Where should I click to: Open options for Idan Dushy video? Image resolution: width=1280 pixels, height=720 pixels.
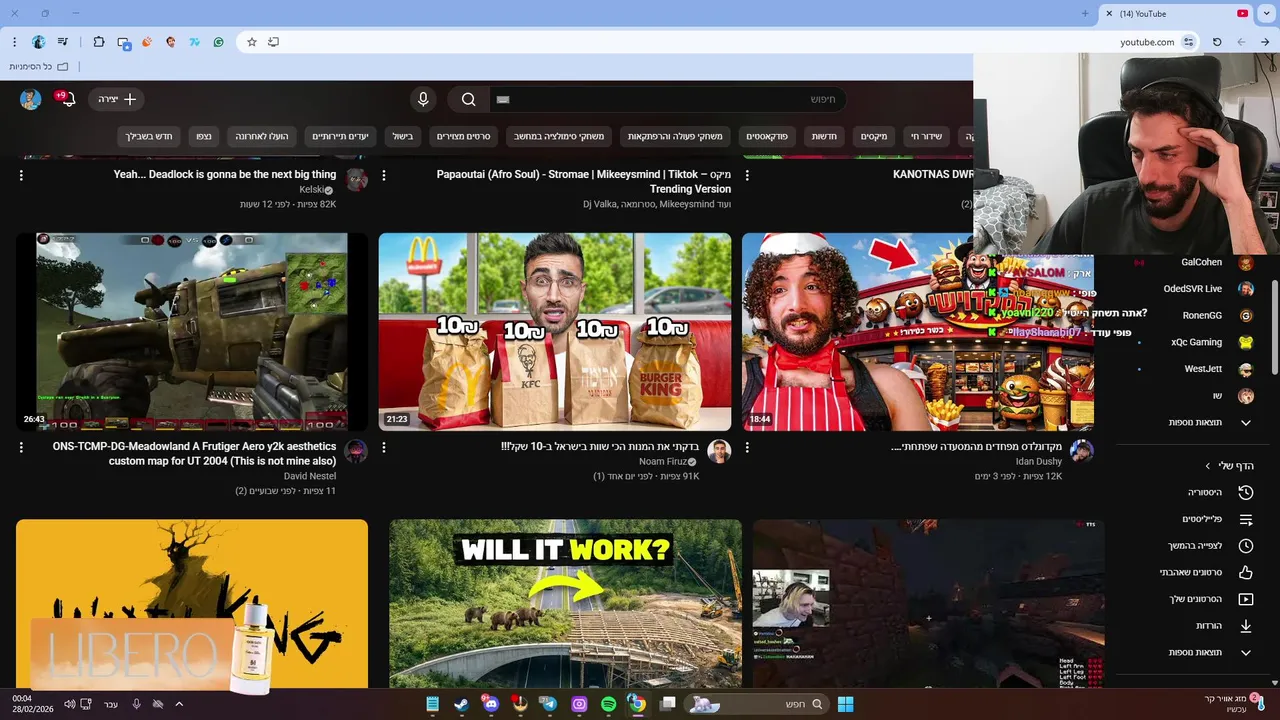[x=747, y=448]
